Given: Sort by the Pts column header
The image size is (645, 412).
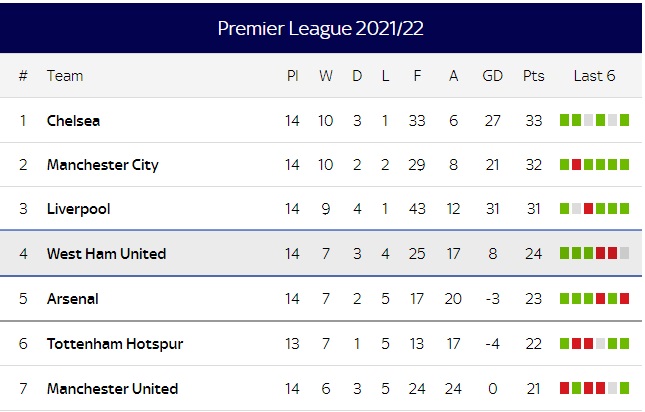Looking at the screenshot, I should (533, 76).
